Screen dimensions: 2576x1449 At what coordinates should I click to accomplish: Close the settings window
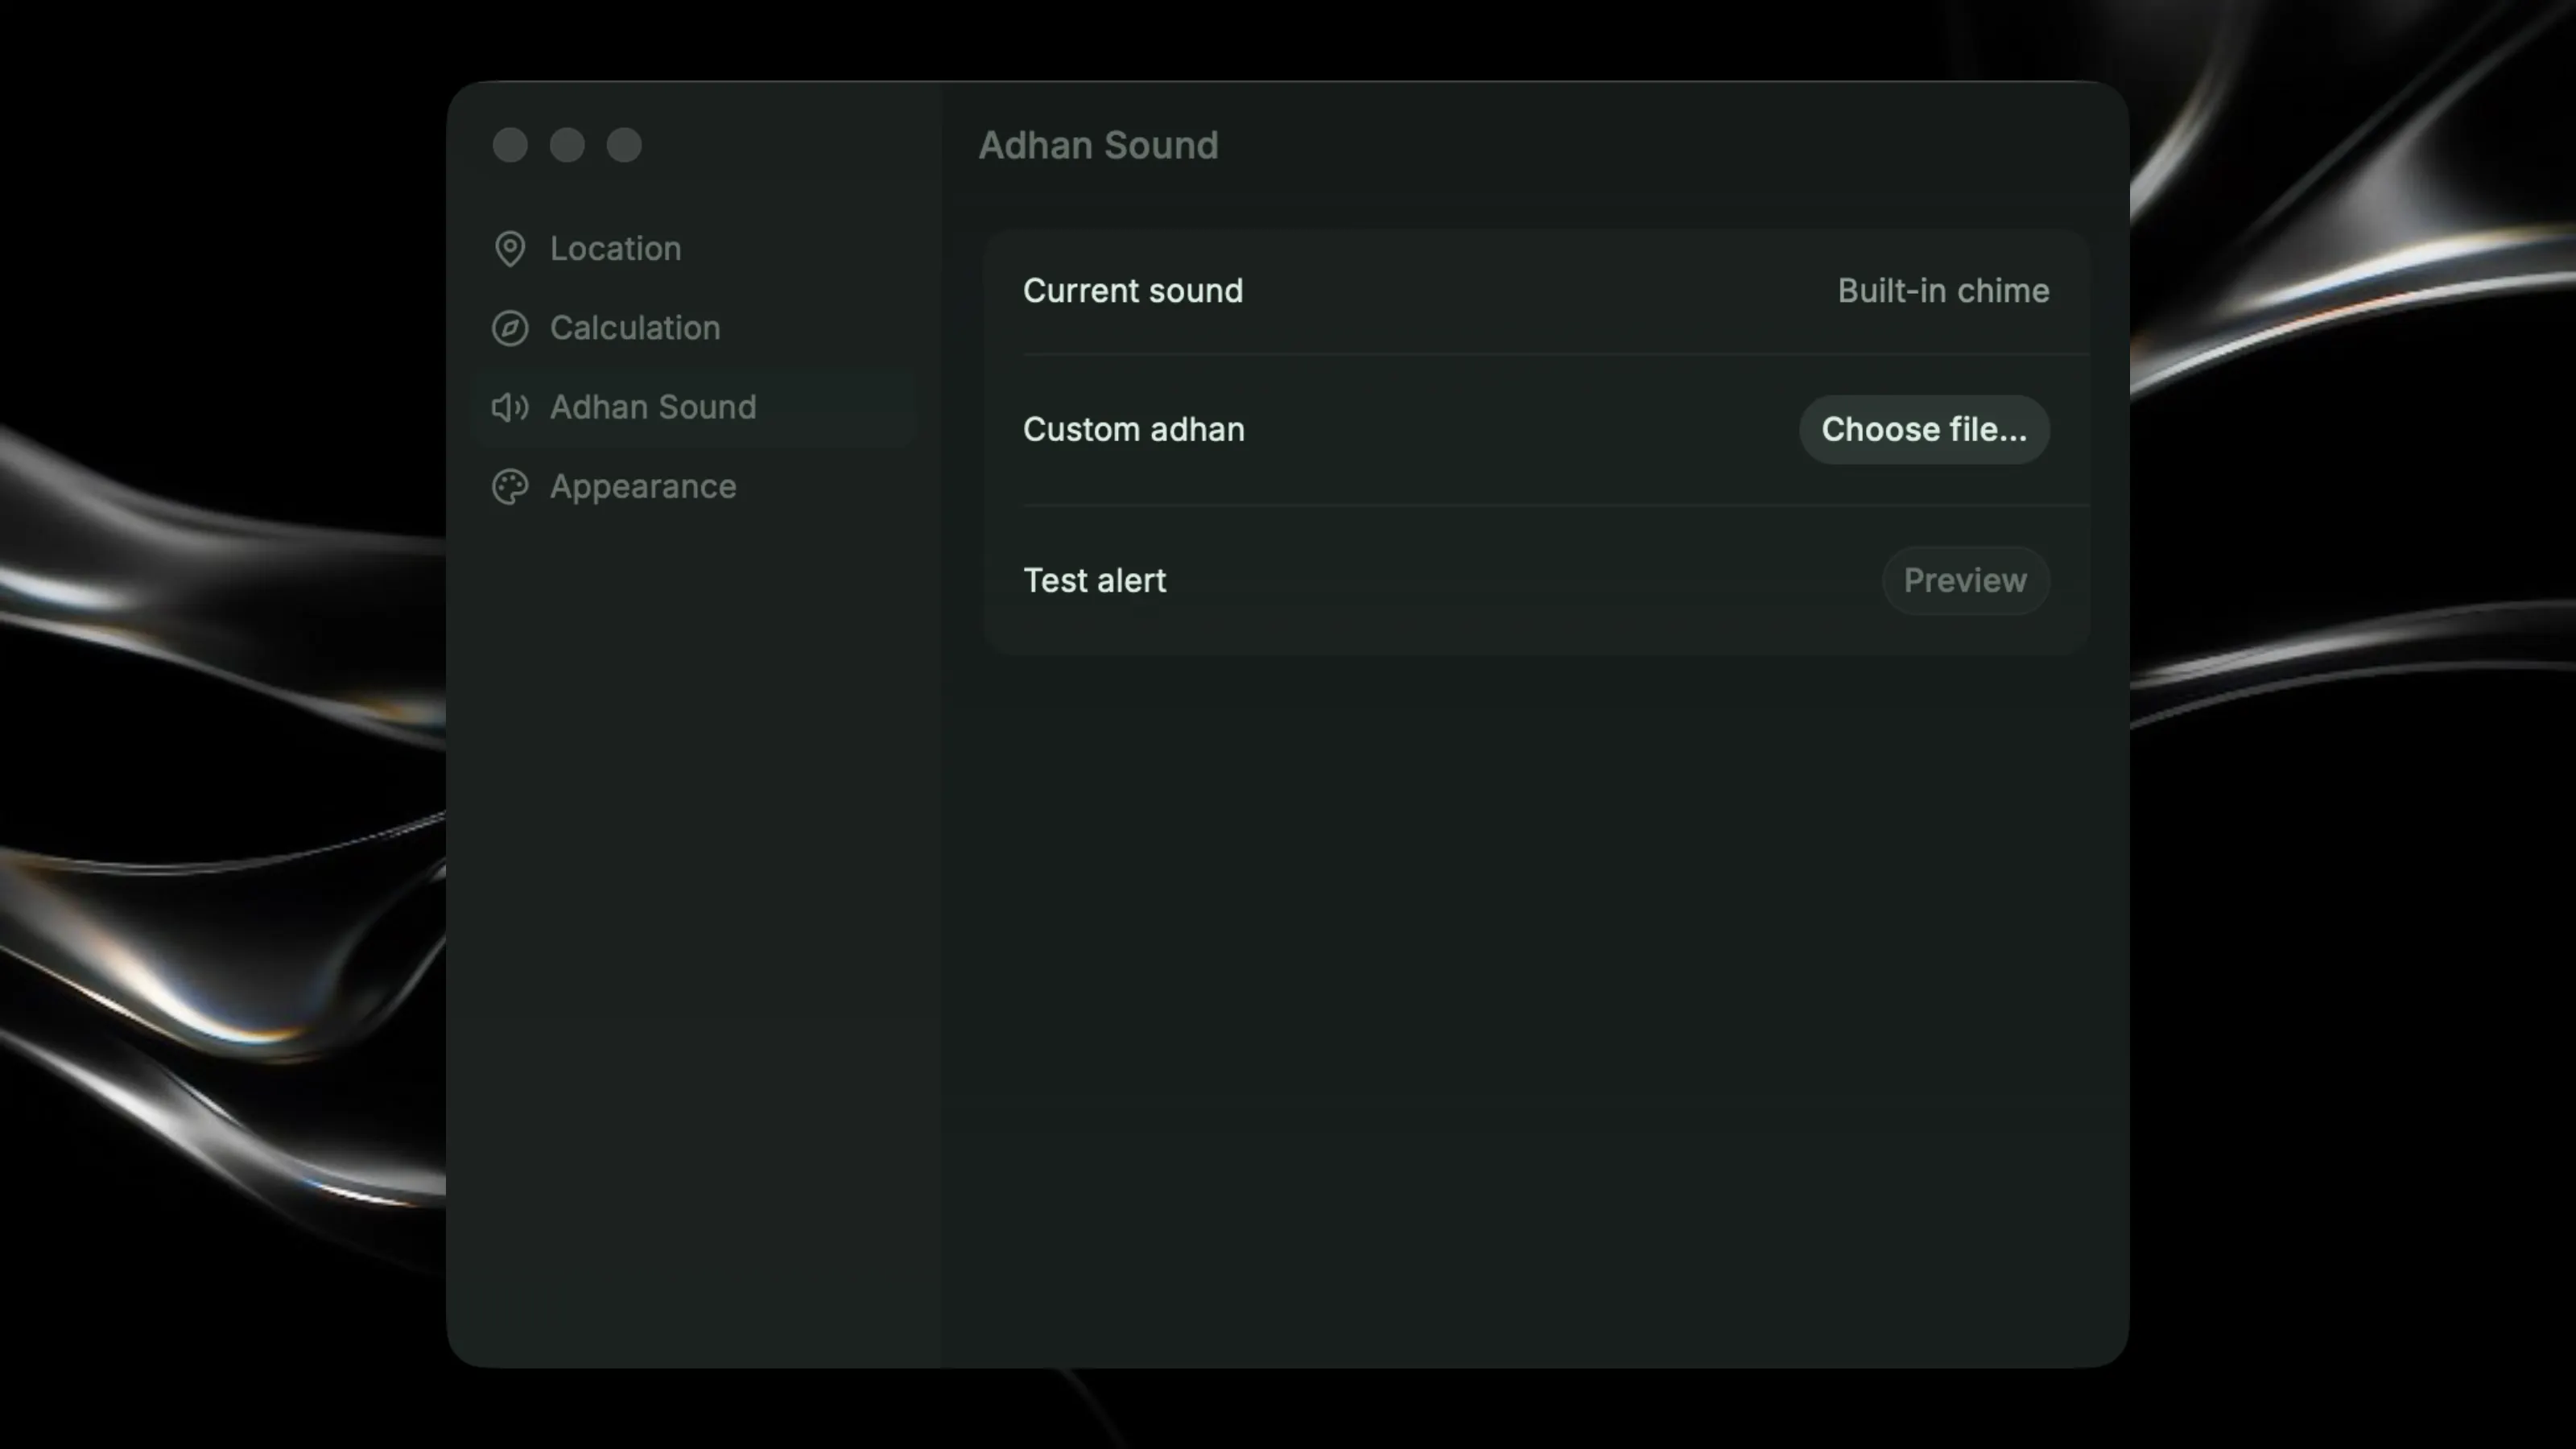click(x=510, y=145)
